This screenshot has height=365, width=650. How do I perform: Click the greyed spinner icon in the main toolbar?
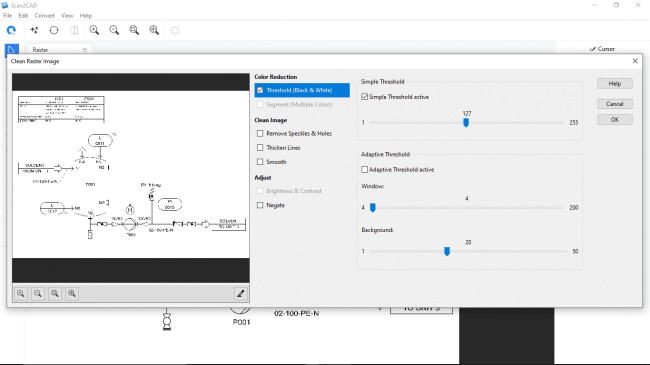coord(175,30)
